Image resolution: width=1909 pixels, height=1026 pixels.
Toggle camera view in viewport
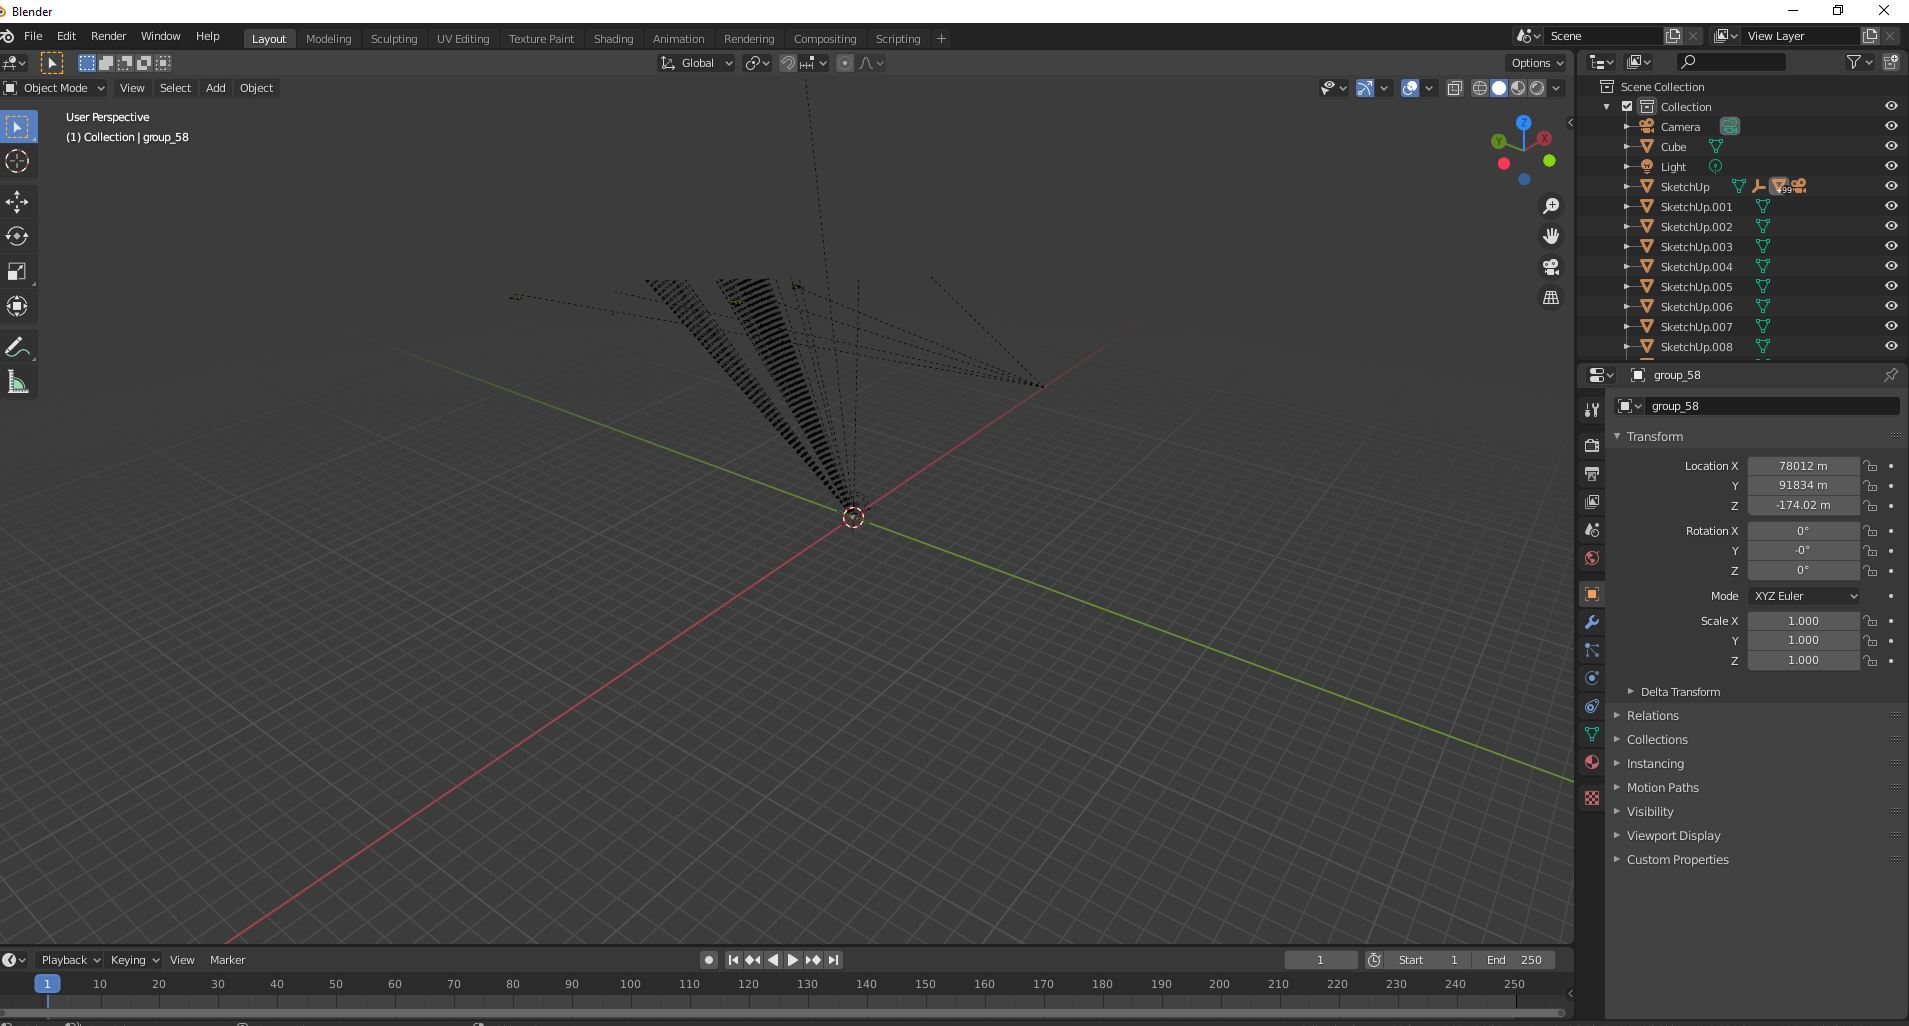pyautogui.click(x=1550, y=267)
